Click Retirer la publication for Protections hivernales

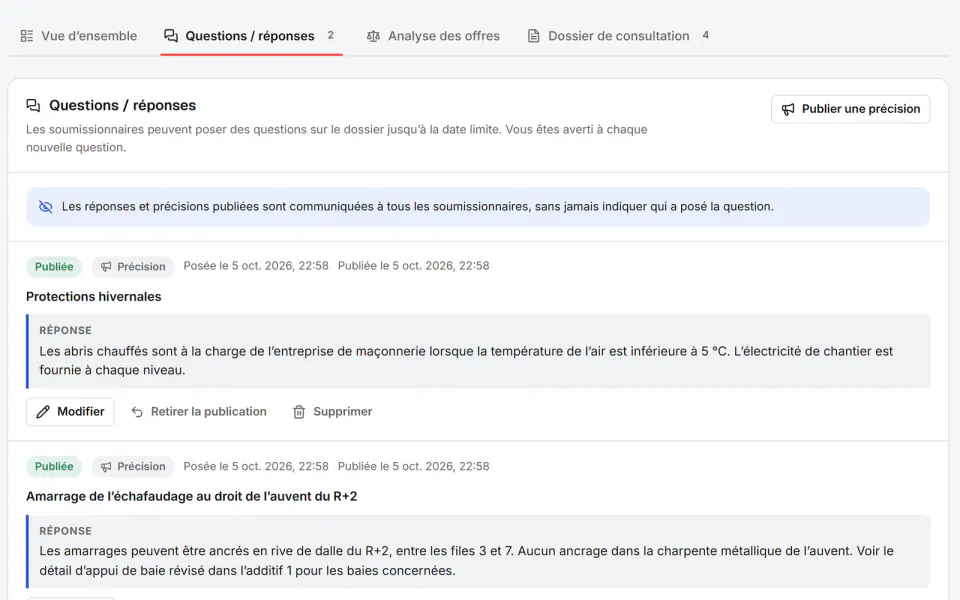(x=199, y=411)
